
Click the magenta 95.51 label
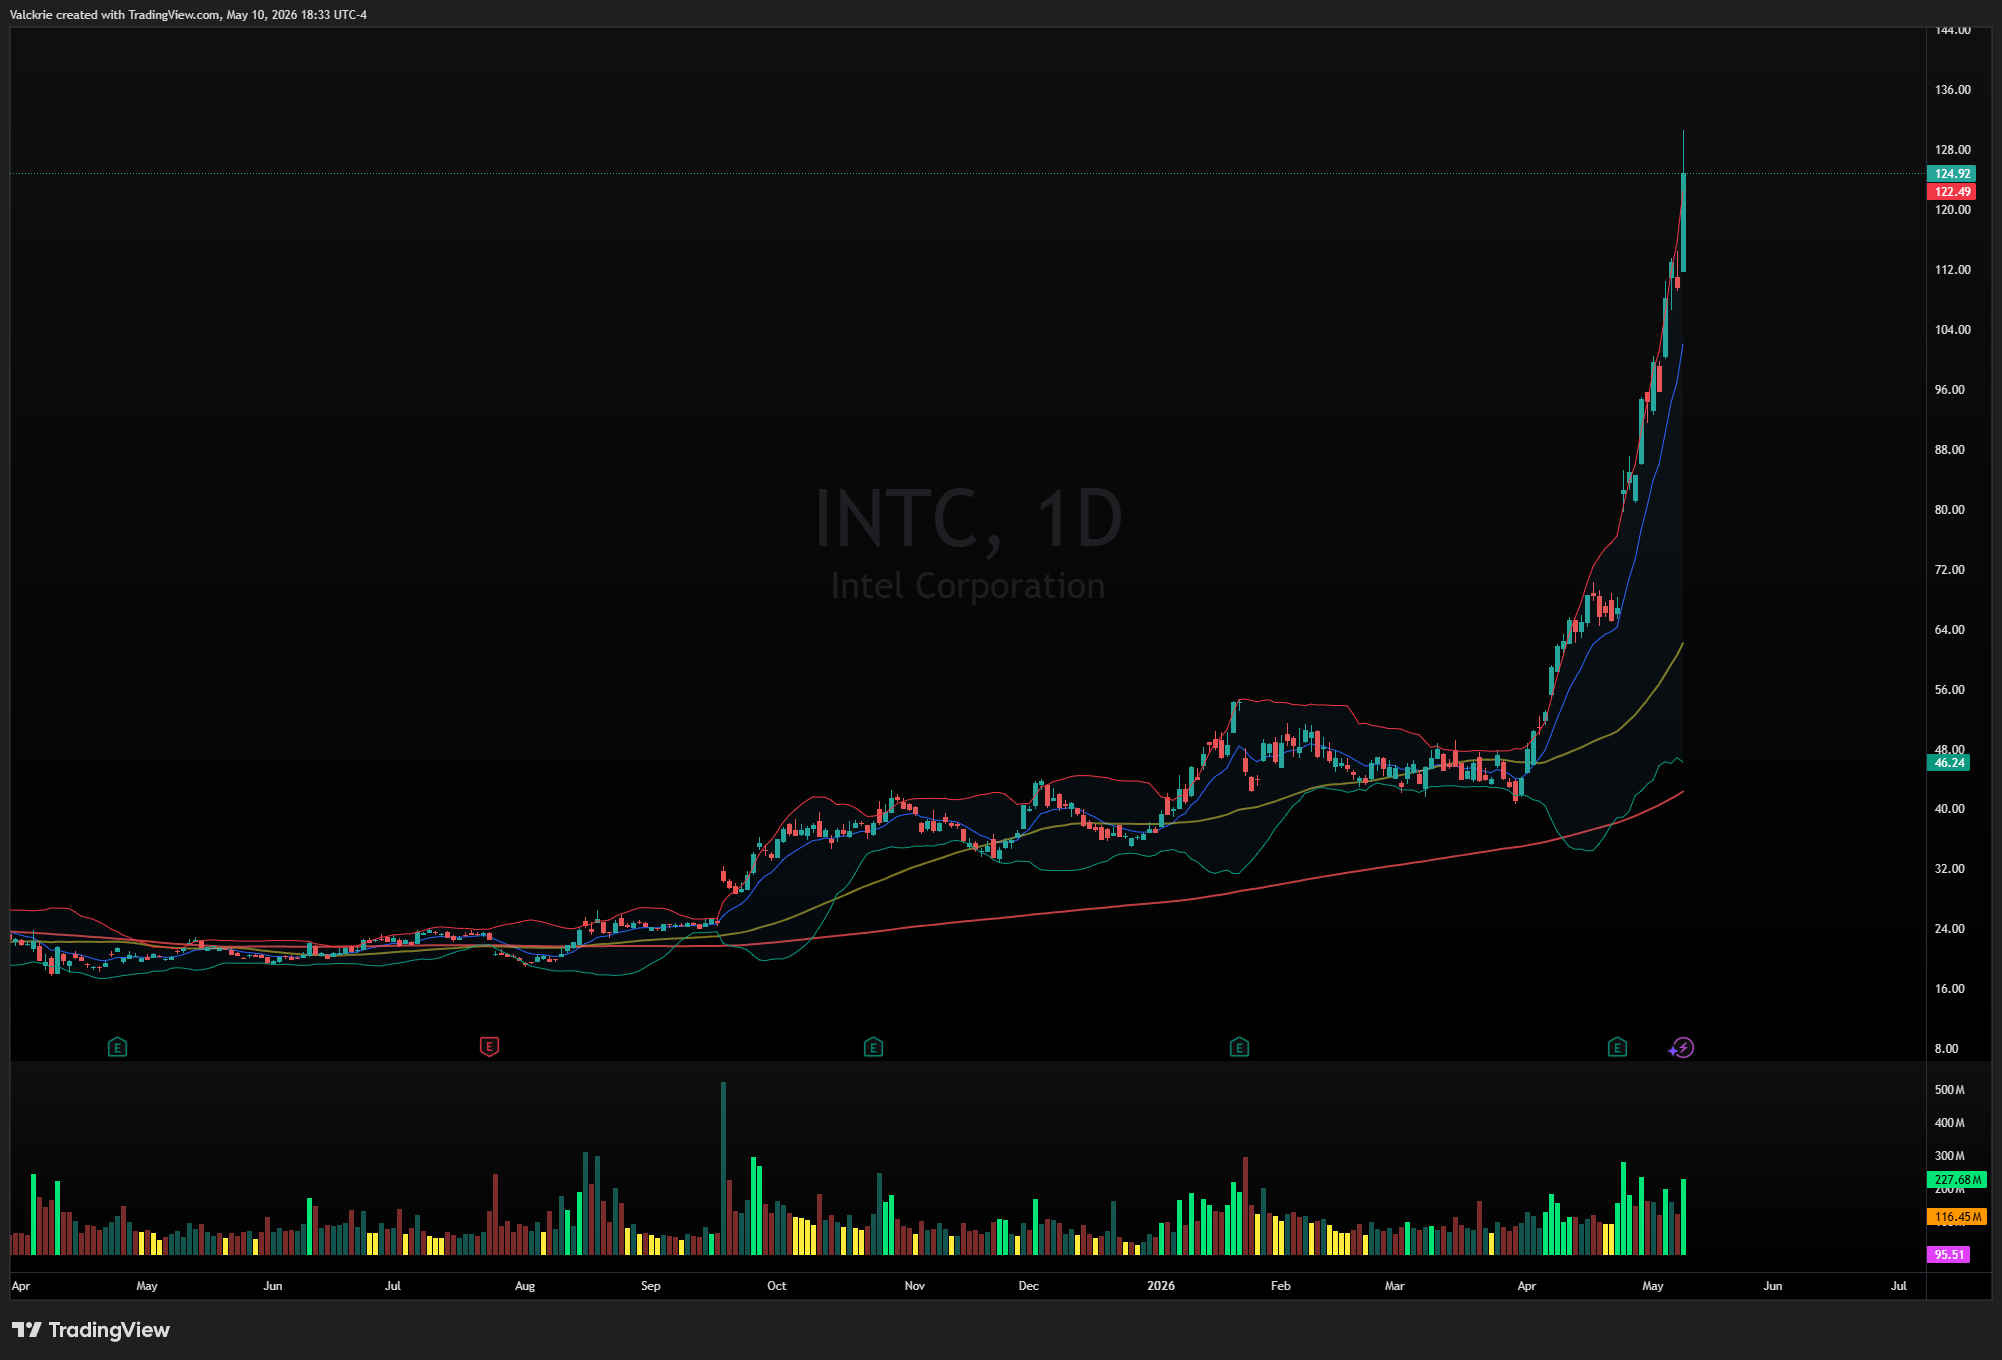click(1948, 1254)
